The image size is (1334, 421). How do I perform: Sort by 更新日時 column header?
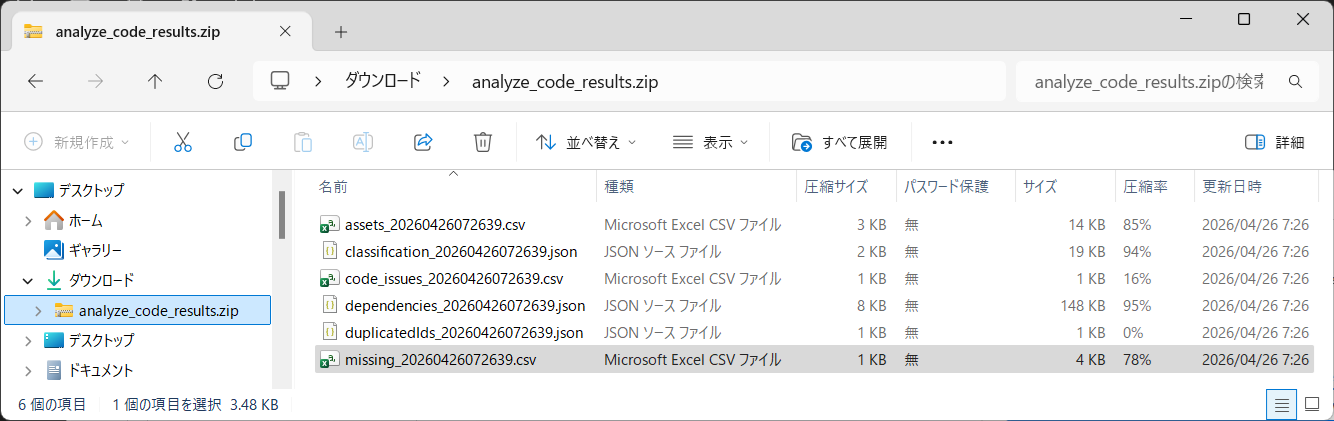pos(1232,186)
